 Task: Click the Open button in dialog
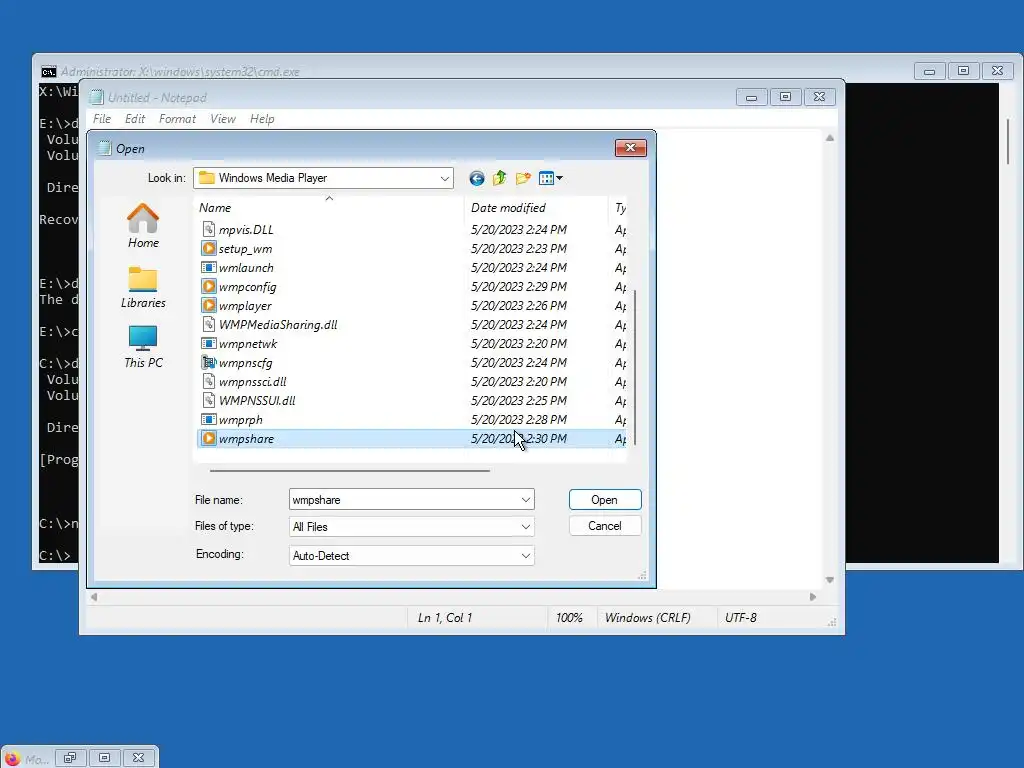tap(605, 500)
